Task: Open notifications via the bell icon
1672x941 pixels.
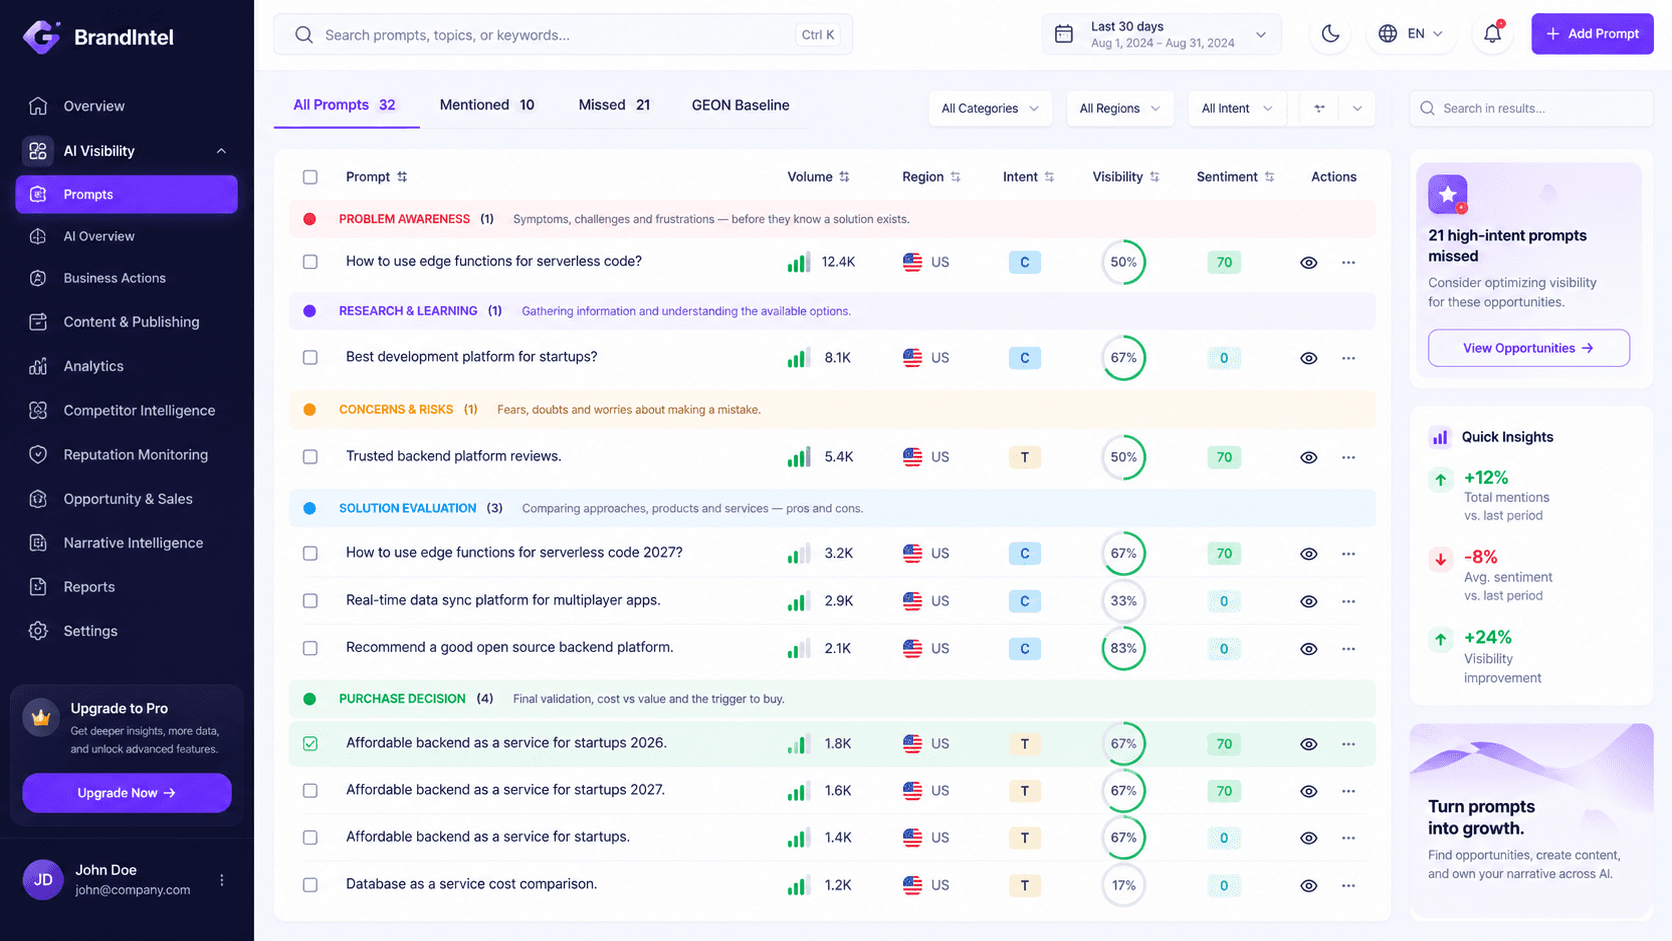Action: (x=1492, y=34)
